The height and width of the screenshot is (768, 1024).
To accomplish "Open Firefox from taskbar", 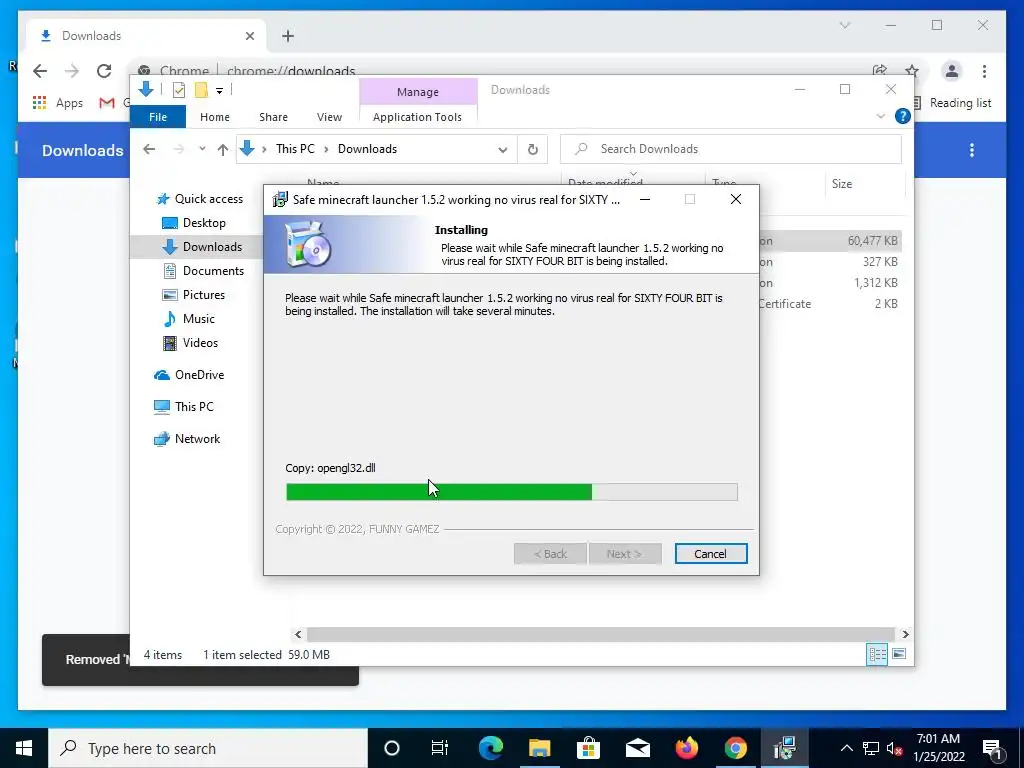I will 686,748.
